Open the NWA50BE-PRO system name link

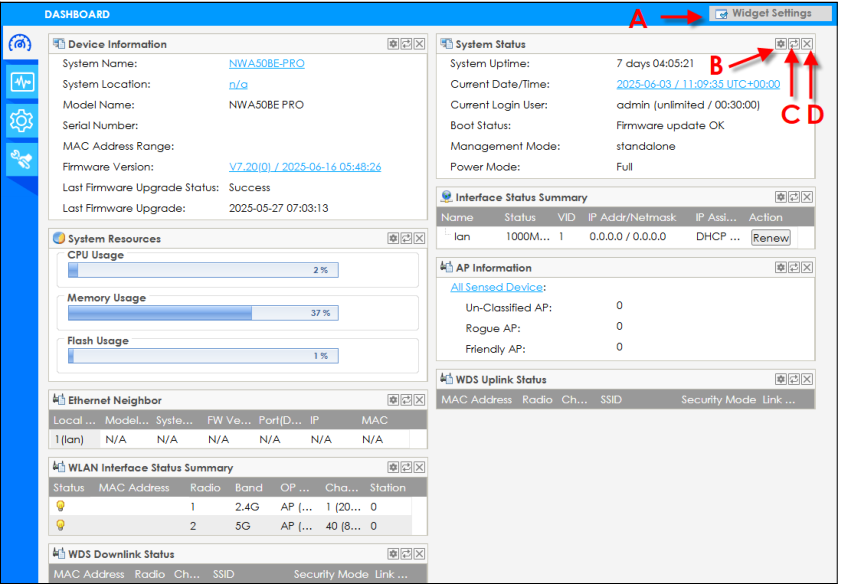[x=266, y=64]
